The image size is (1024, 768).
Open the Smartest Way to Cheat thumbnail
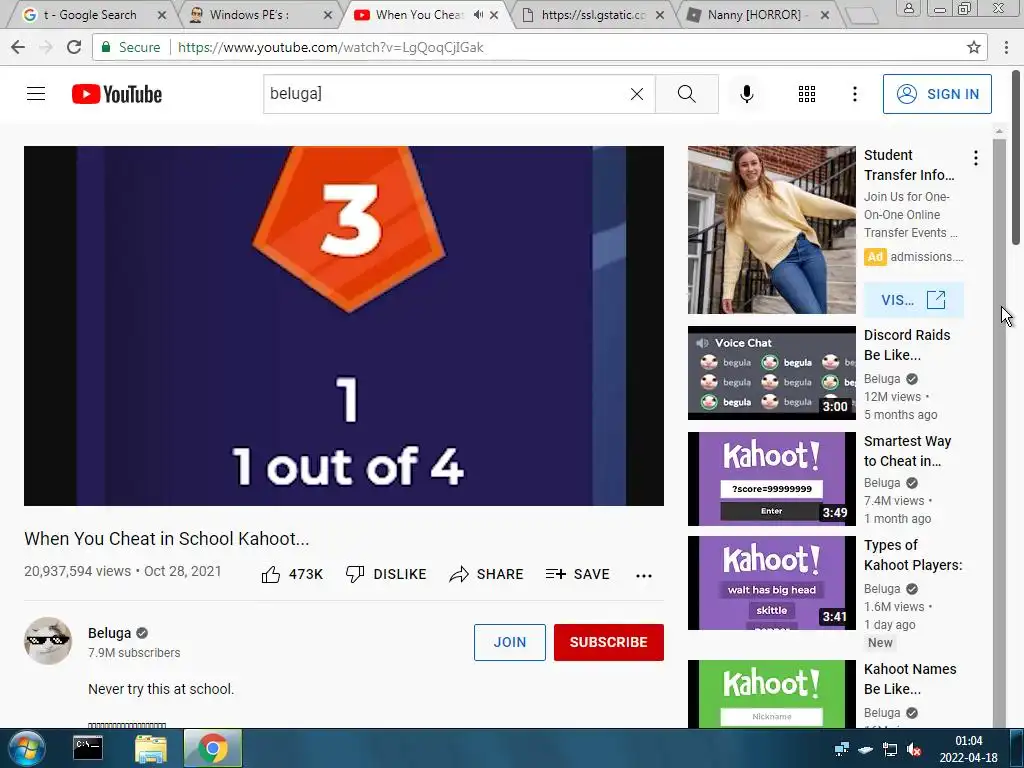(771, 479)
